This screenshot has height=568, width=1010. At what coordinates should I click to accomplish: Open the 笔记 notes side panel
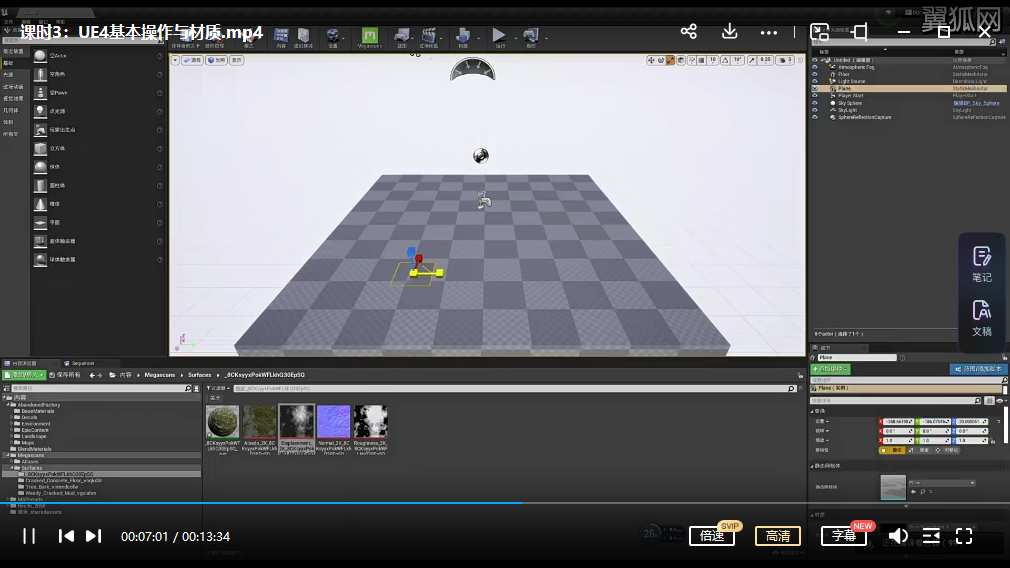point(982,264)
